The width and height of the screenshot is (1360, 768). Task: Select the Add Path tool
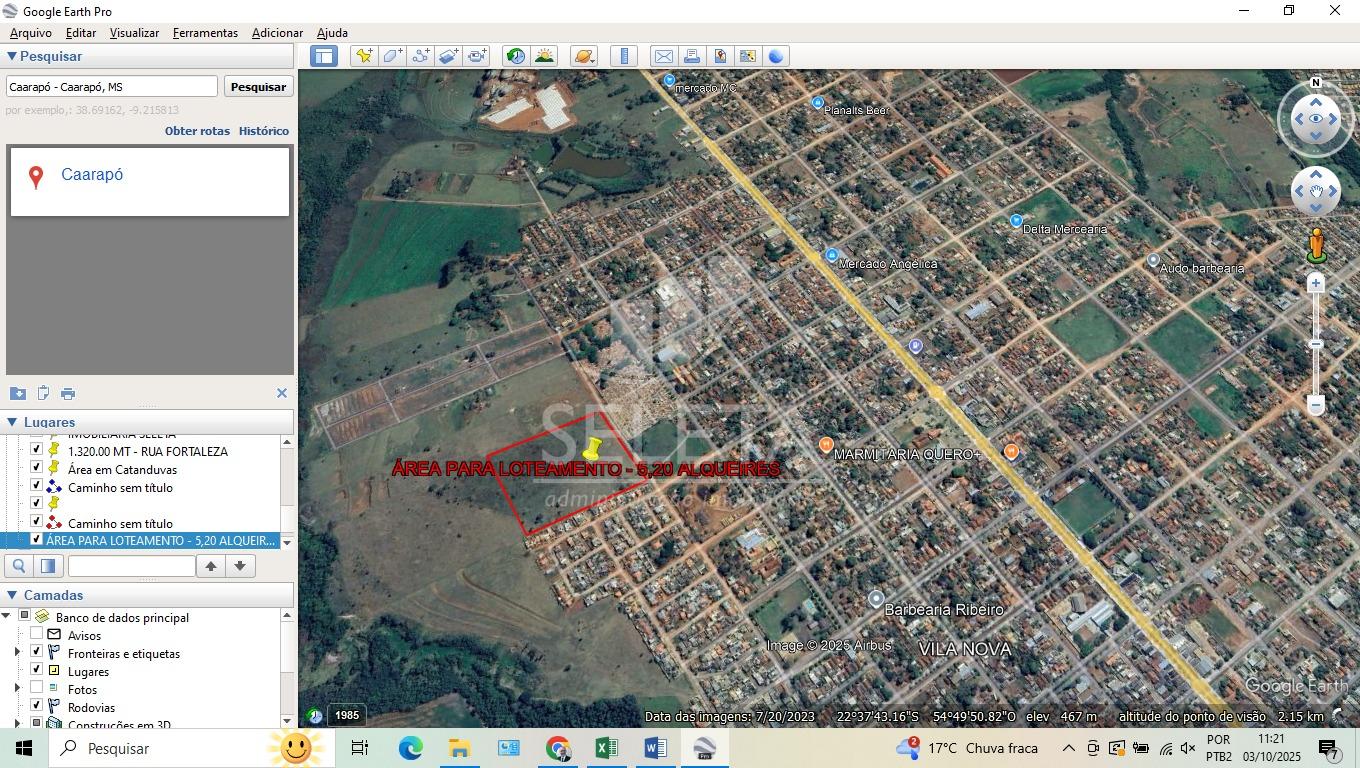pyautogui.click(x=420, y=56)
